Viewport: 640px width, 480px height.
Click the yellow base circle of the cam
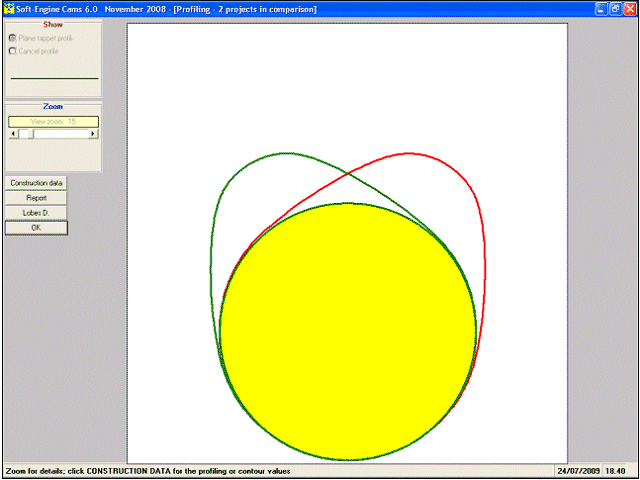348,331
